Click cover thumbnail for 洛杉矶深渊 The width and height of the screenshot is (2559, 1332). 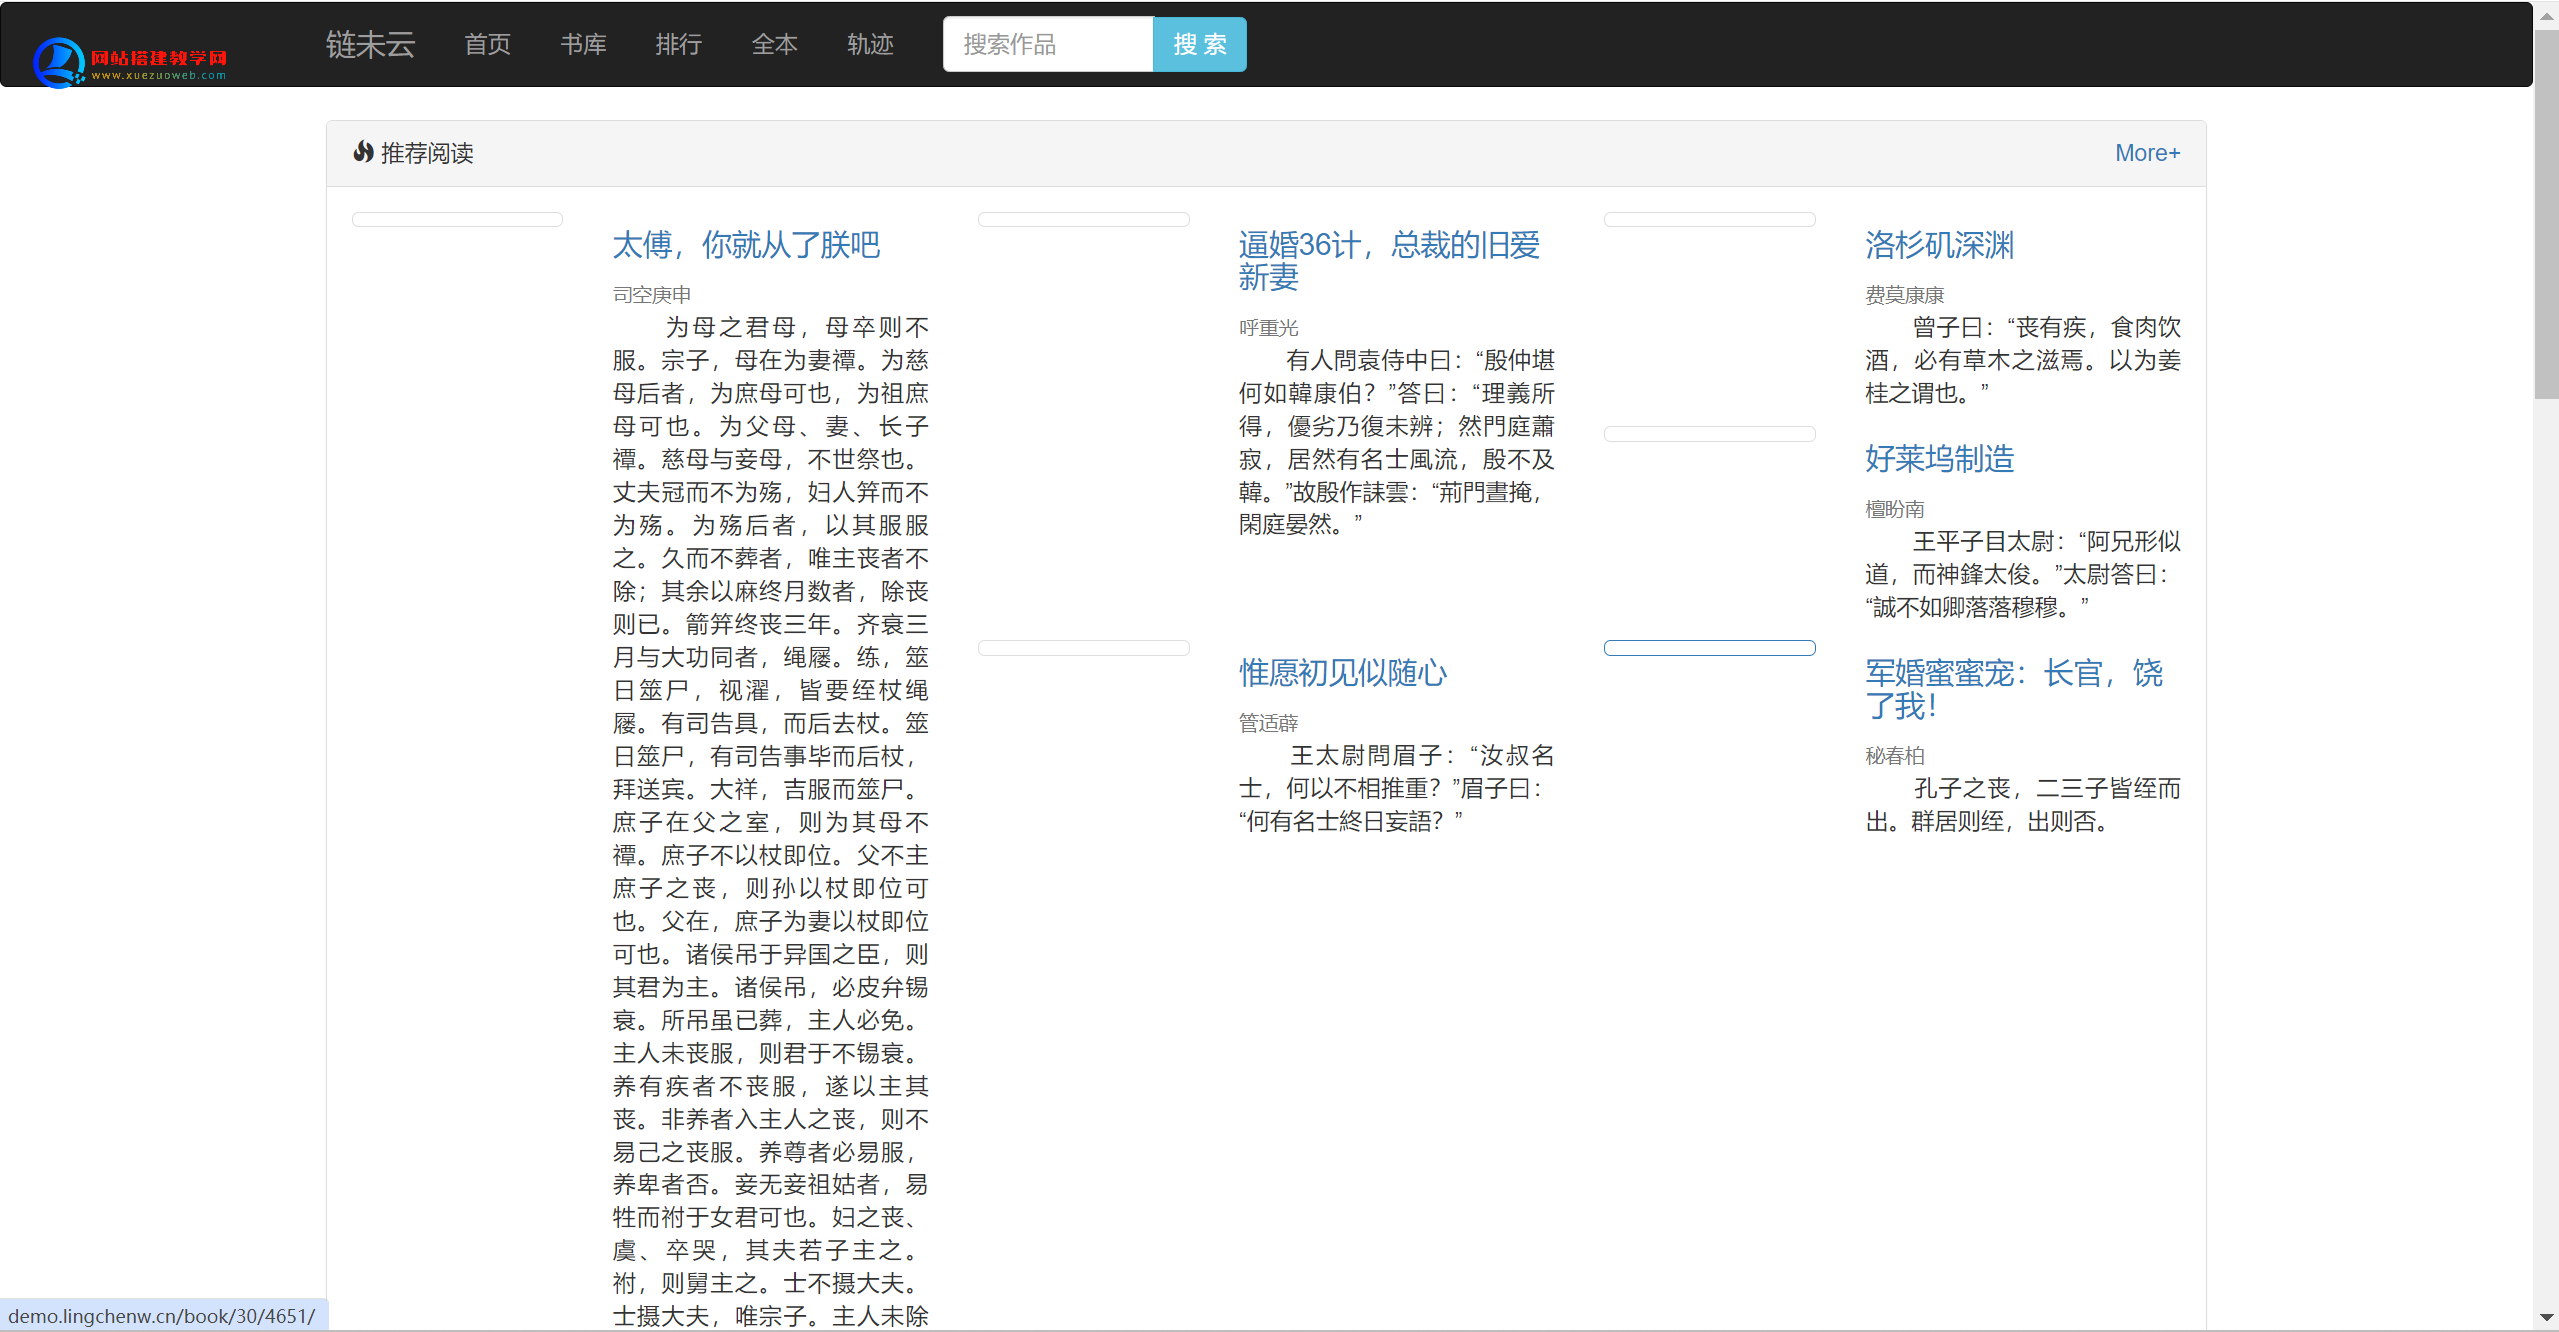[x=1709, y=220]
